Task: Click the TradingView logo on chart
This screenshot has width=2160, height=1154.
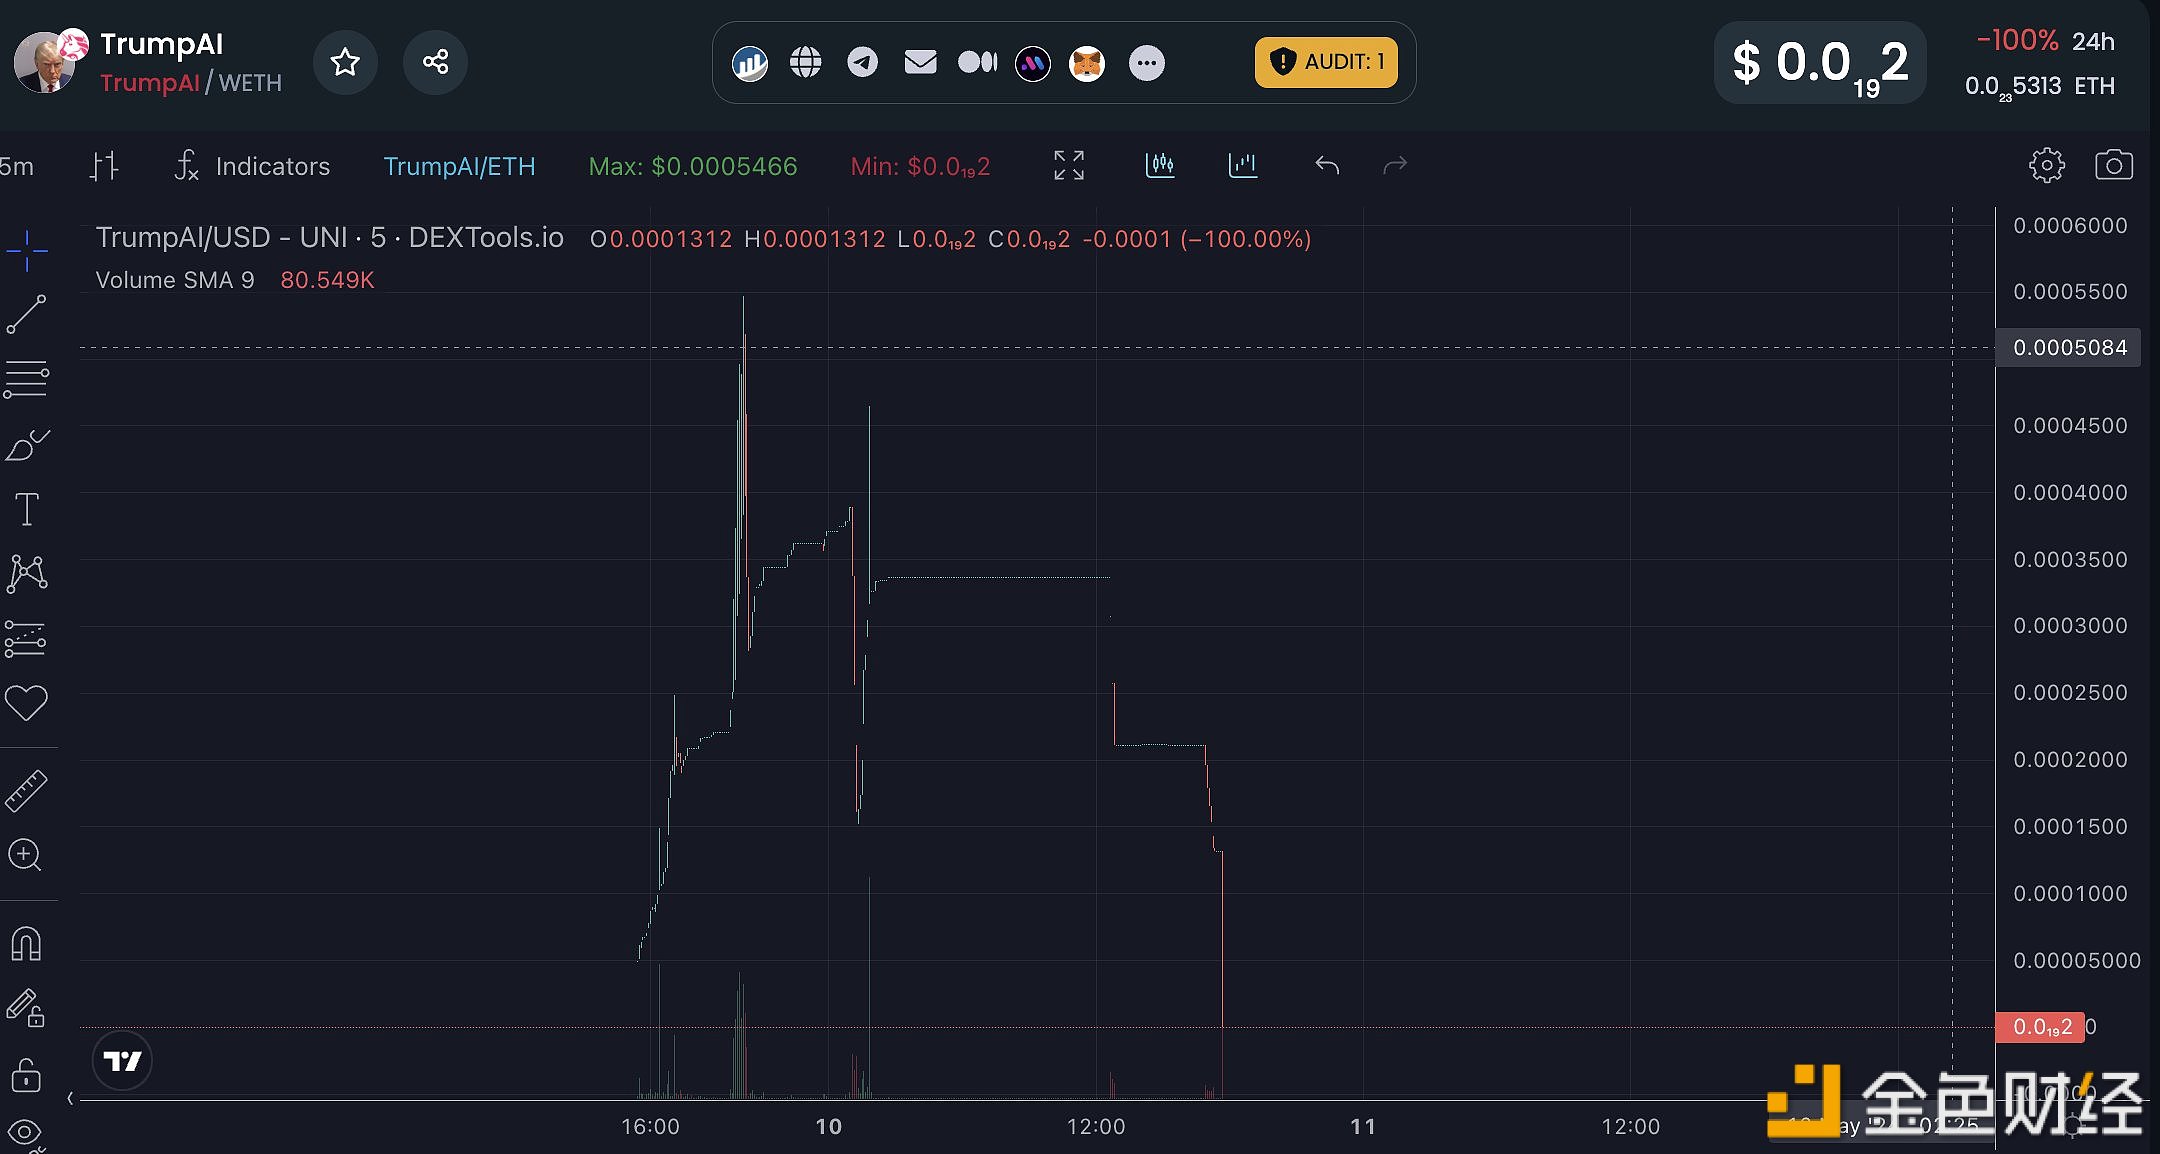Action: coord(122,1061)
